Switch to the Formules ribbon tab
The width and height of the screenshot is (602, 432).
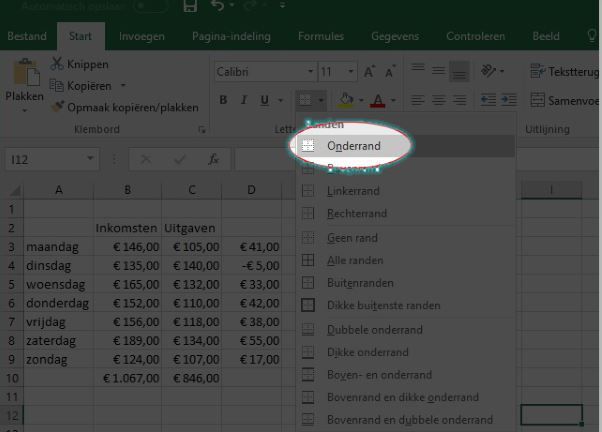tap(323, 37)
